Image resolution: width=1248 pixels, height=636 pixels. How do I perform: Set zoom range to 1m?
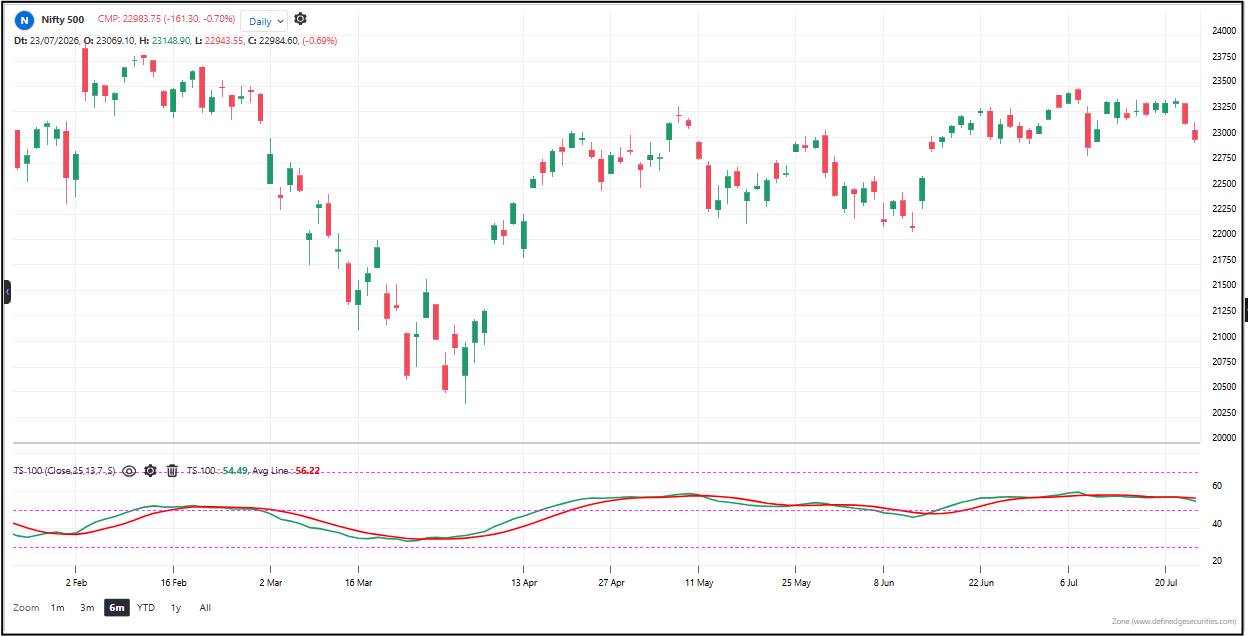tap(58, 607)
